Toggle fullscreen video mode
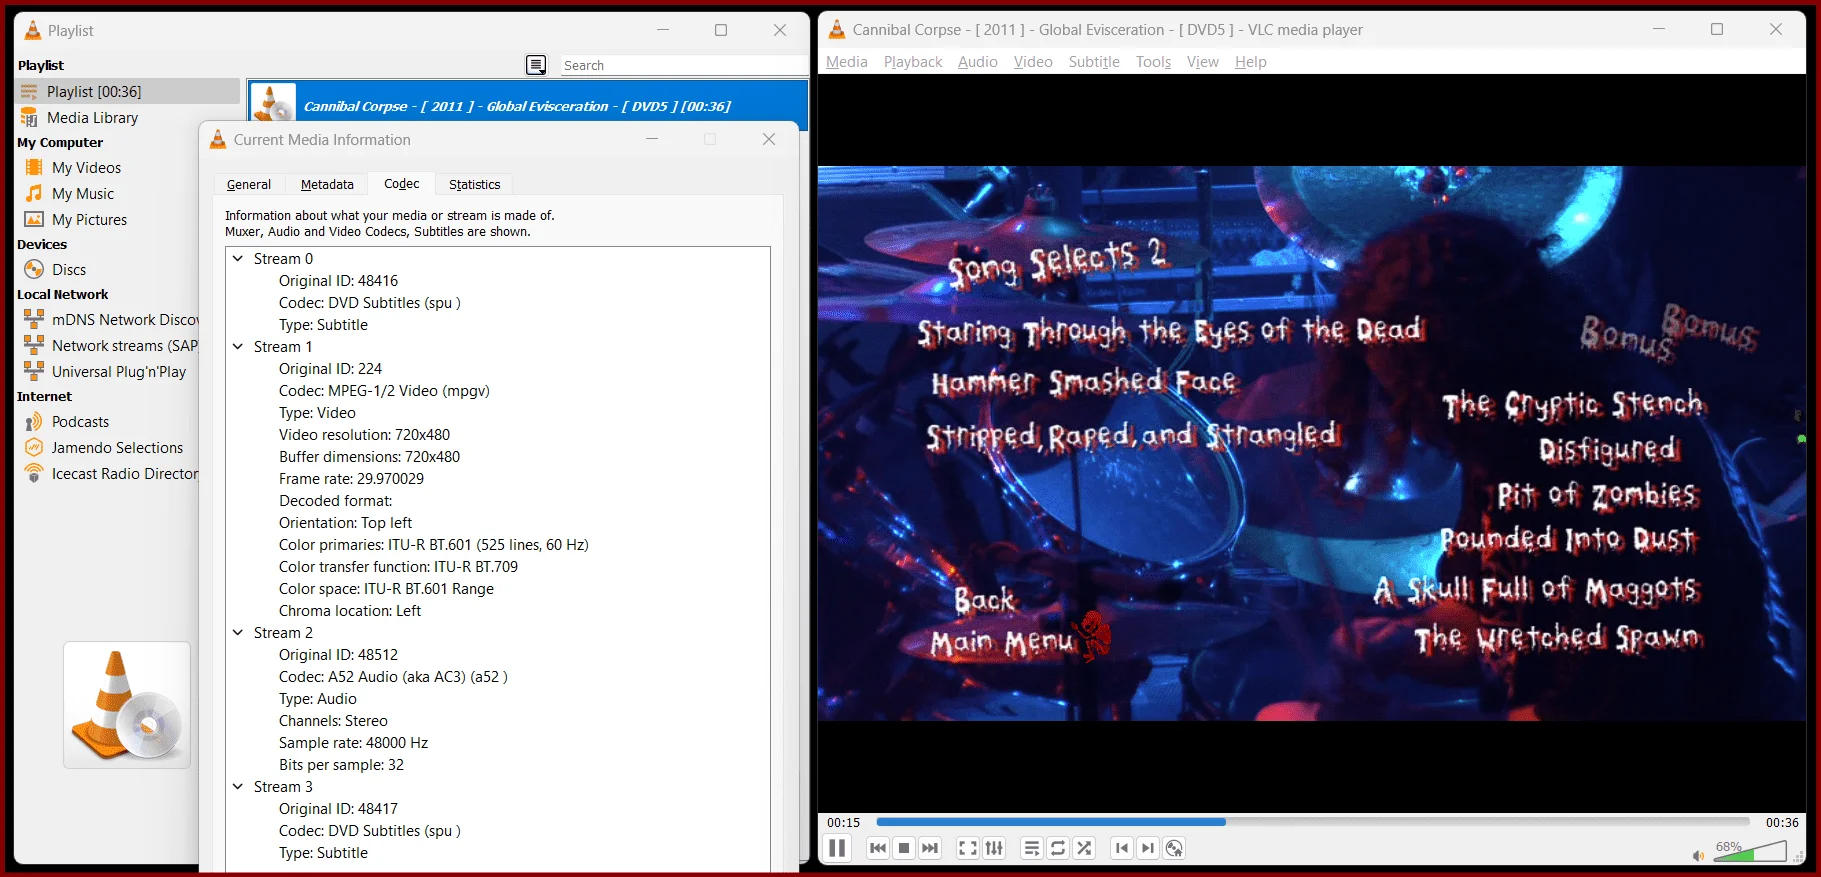 [968, 848]
